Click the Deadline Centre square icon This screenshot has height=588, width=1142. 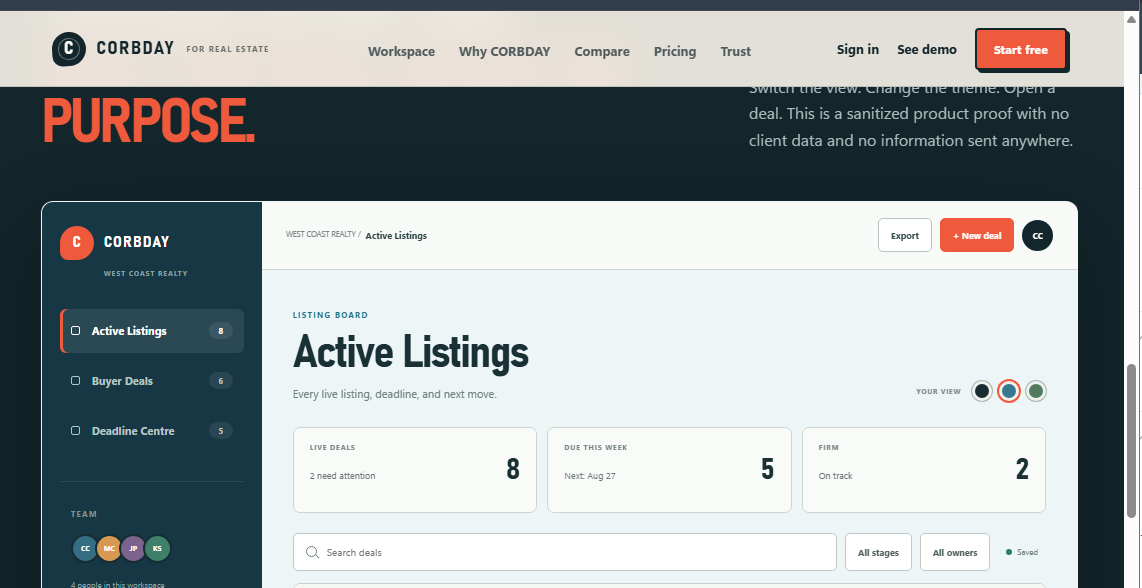pyautogui.click(x=75, y=431)
